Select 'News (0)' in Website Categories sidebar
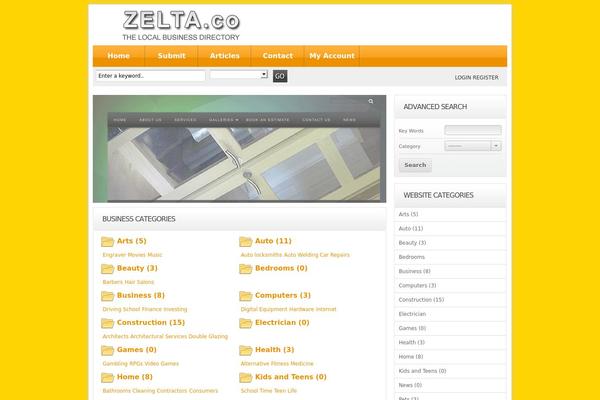The width and height of the screenshot is (600, 400). [x=410, y=385]
